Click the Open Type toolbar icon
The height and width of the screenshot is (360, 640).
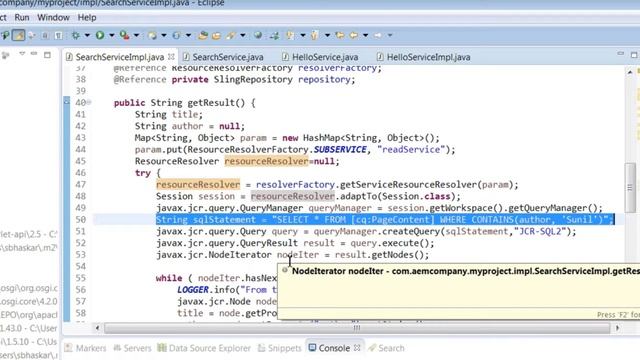(x=203, y=36)
